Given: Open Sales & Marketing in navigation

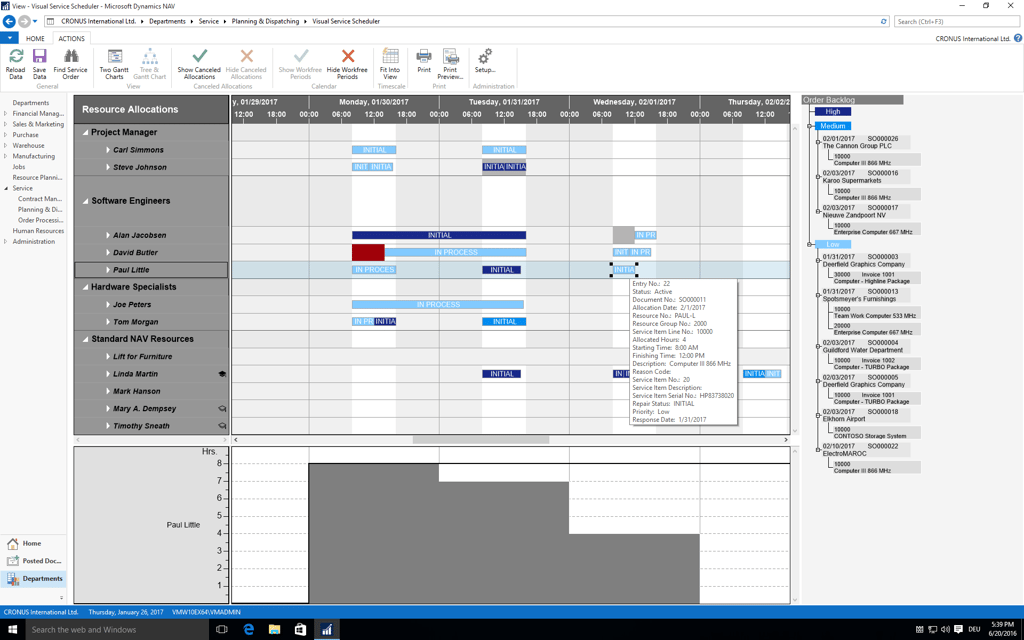Looking at the screenshot, I should point(38,124).
